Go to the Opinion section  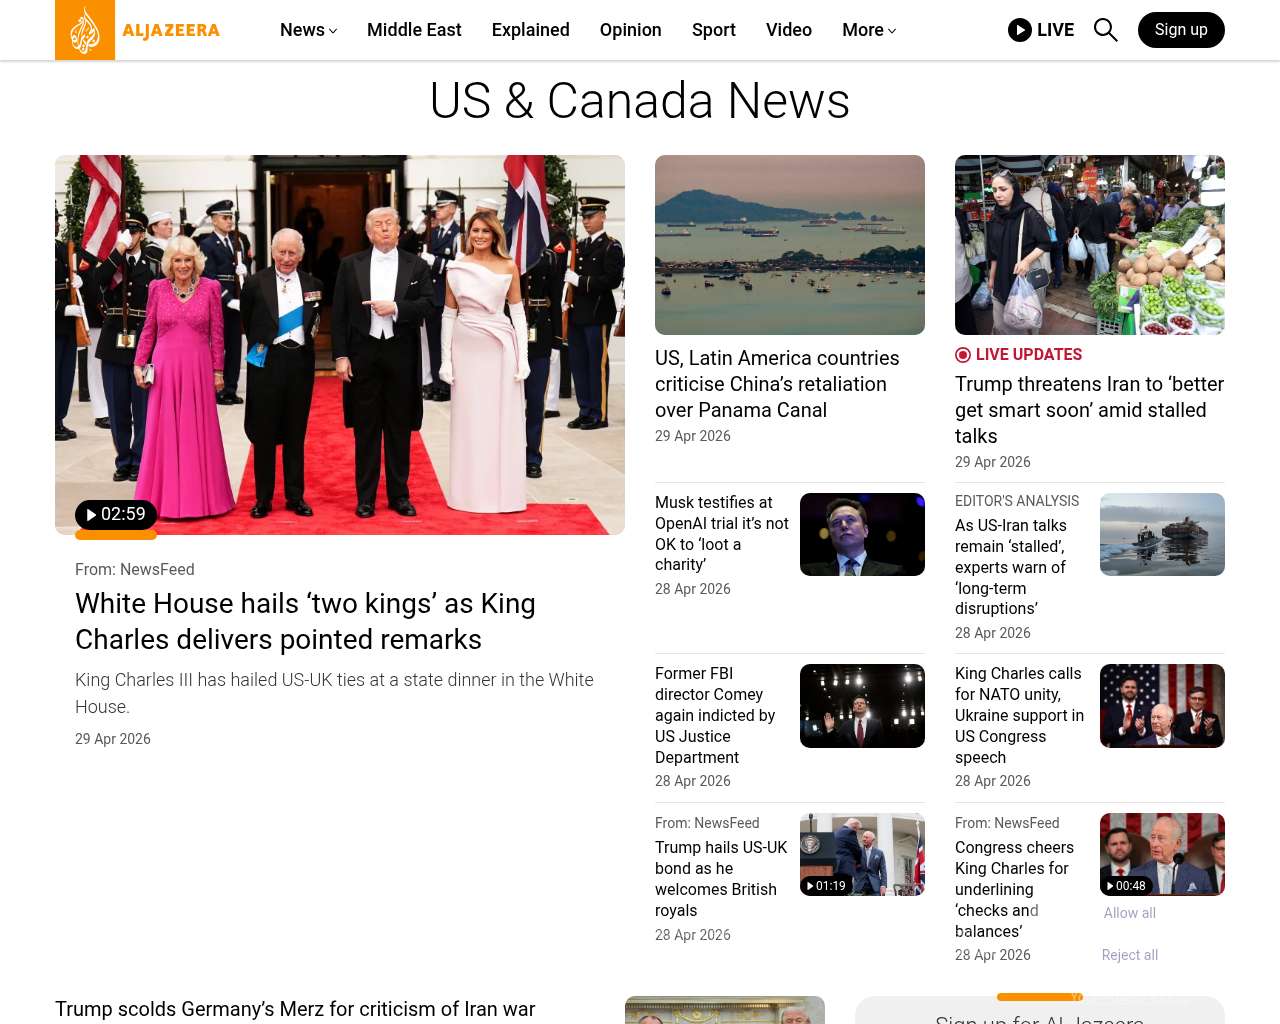(x=630, y=30)
